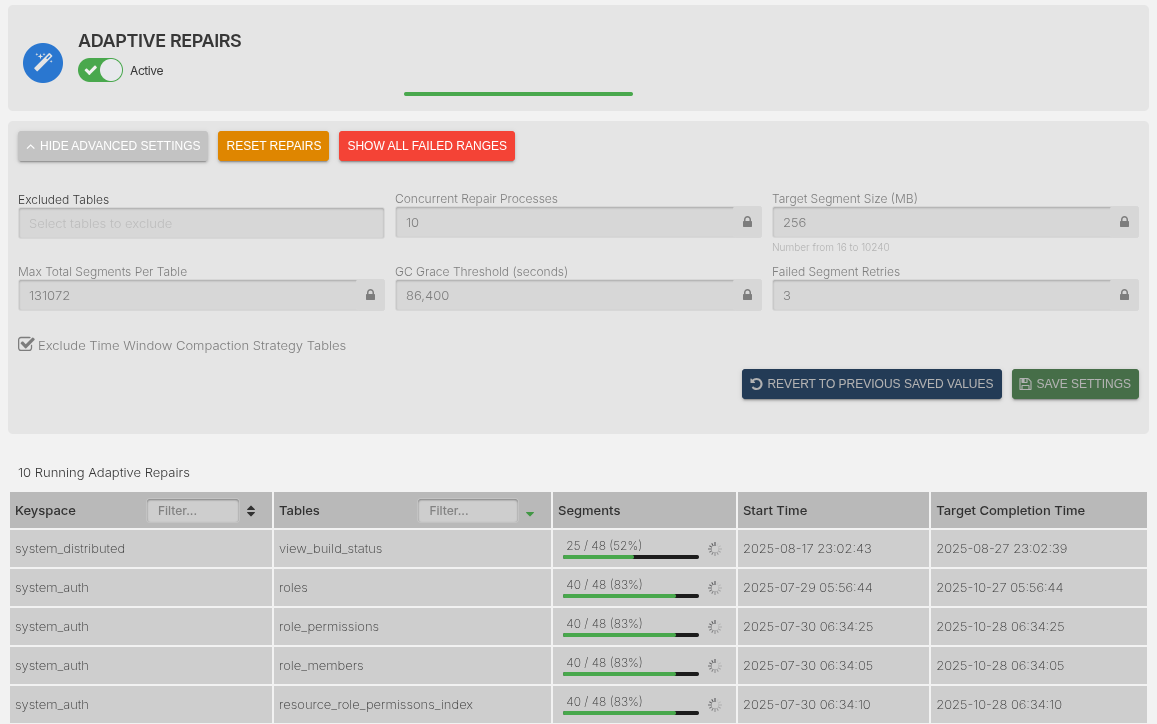Sort the Keyspace column using sort arrows
The height and width of the screenshot is (724, 1157).
(251, 511)
